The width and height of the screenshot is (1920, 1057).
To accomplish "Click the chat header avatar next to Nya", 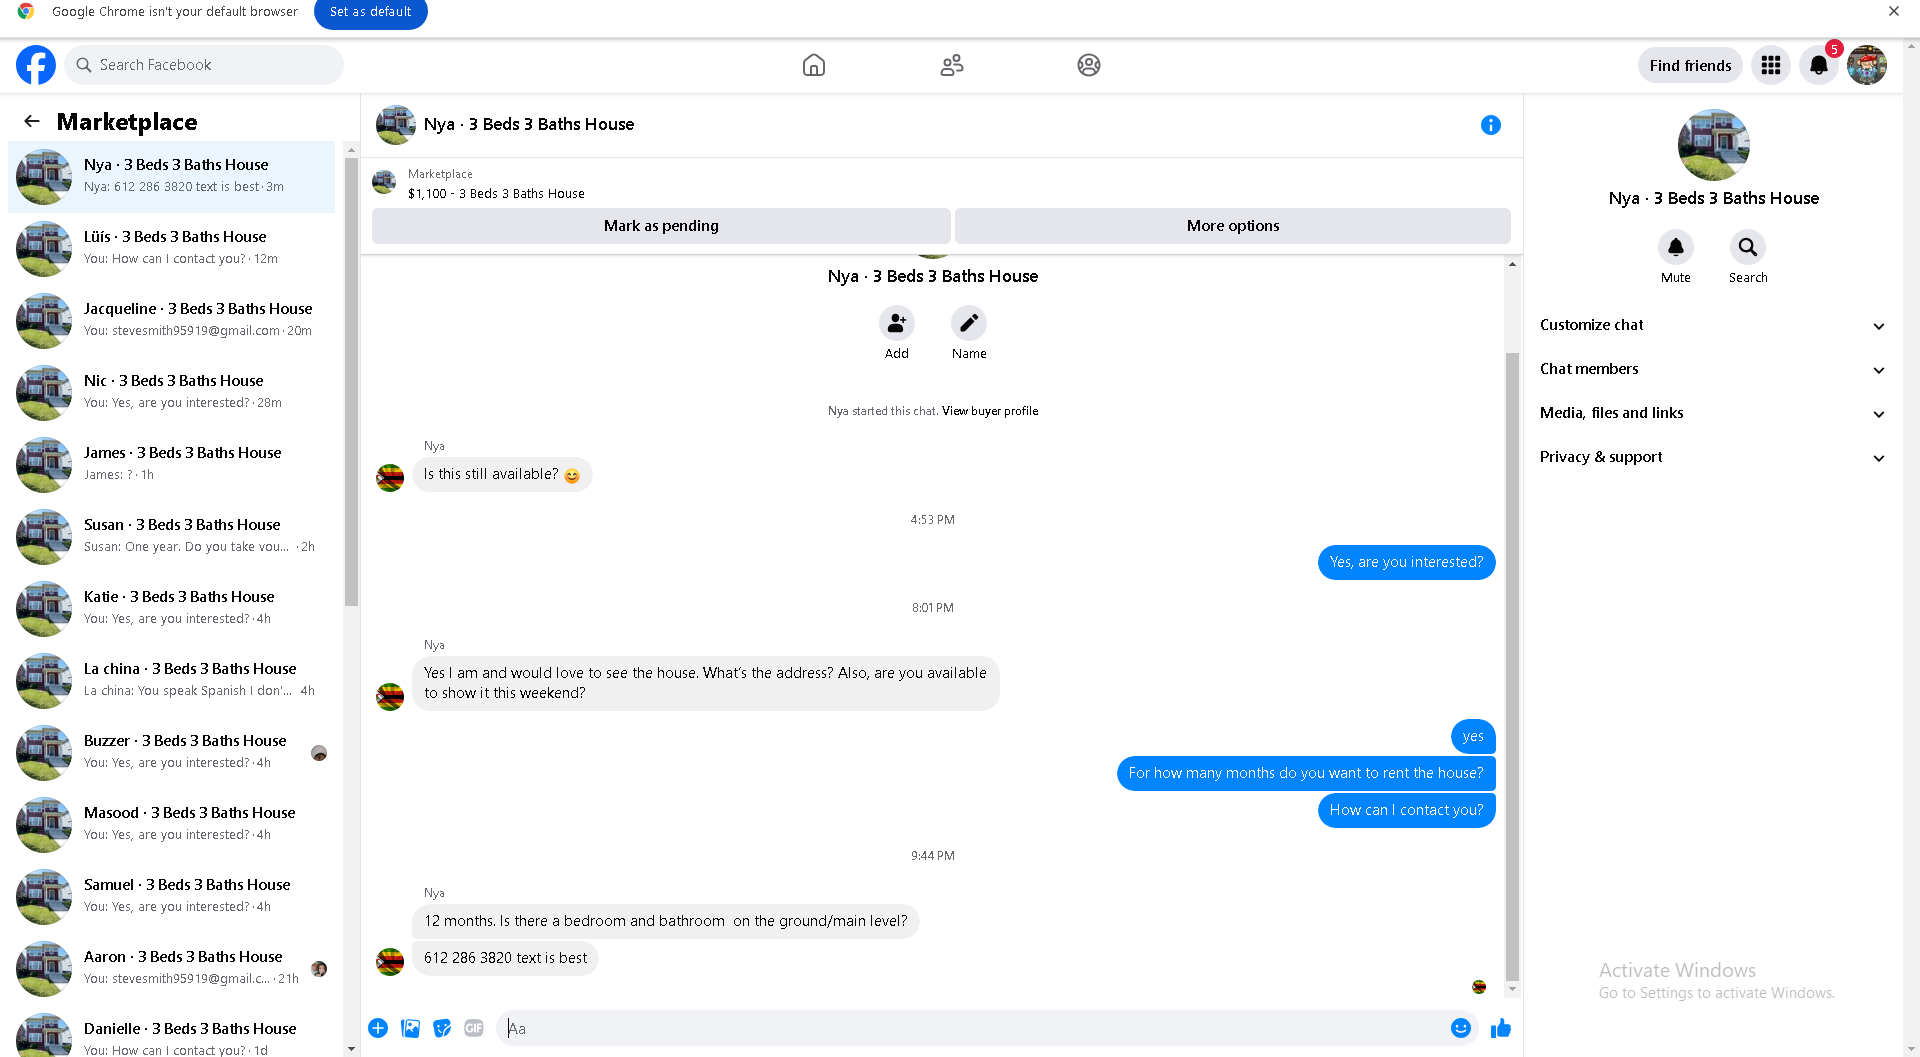I will pyautogui.click(x=396, y=125).
